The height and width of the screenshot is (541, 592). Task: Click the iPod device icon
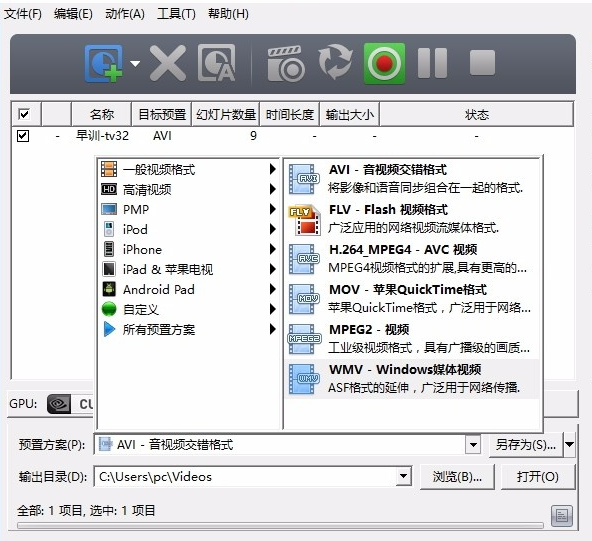[x=109, y=229]
